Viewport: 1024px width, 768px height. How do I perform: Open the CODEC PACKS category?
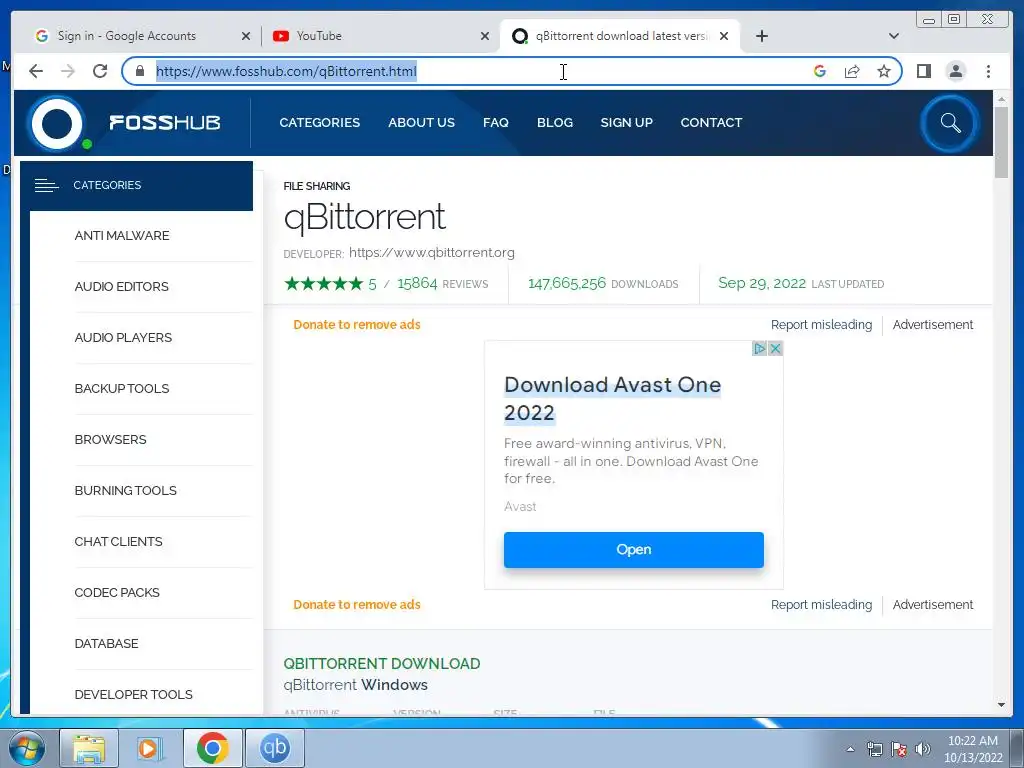click(117, 592)
